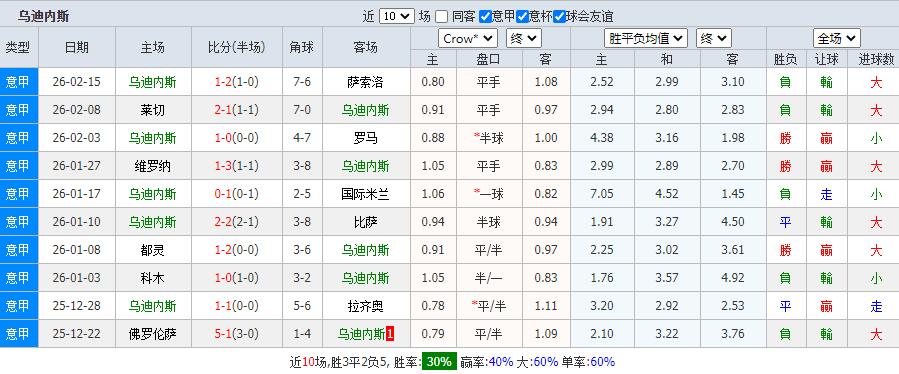The width and height of the screenshot is (899, 374).
Task: Click the 让球 column header
Action: pyautogui.click(x=826, y=59)
